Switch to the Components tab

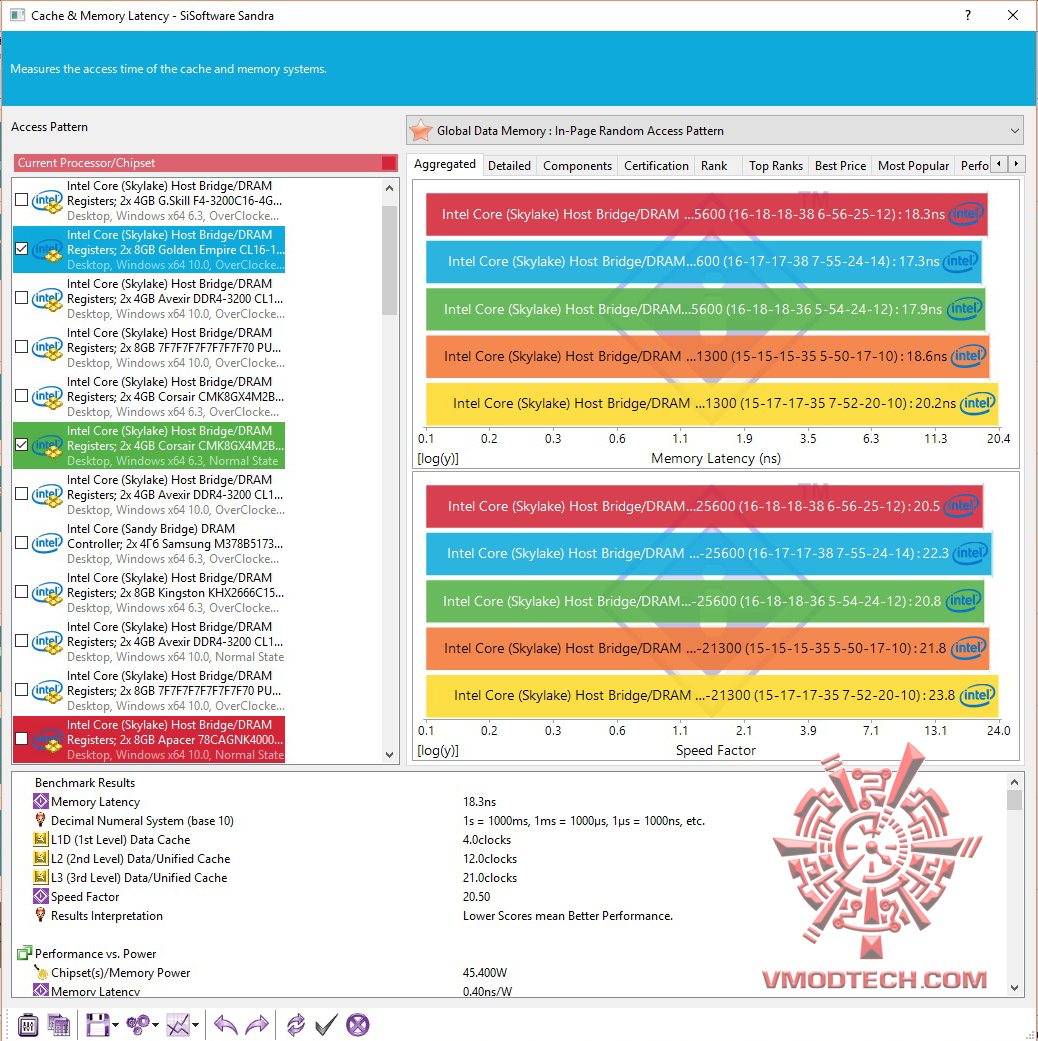point(577,166)
